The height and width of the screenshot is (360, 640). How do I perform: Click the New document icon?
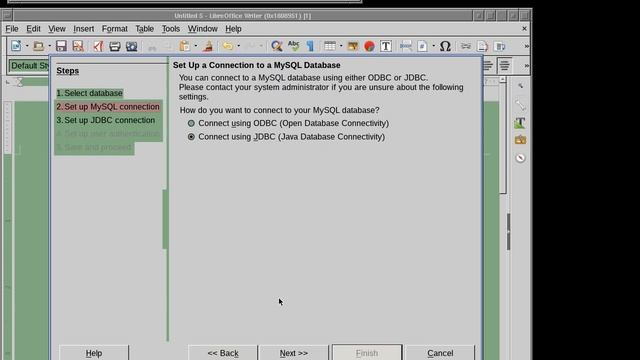[x=16, y=46]
